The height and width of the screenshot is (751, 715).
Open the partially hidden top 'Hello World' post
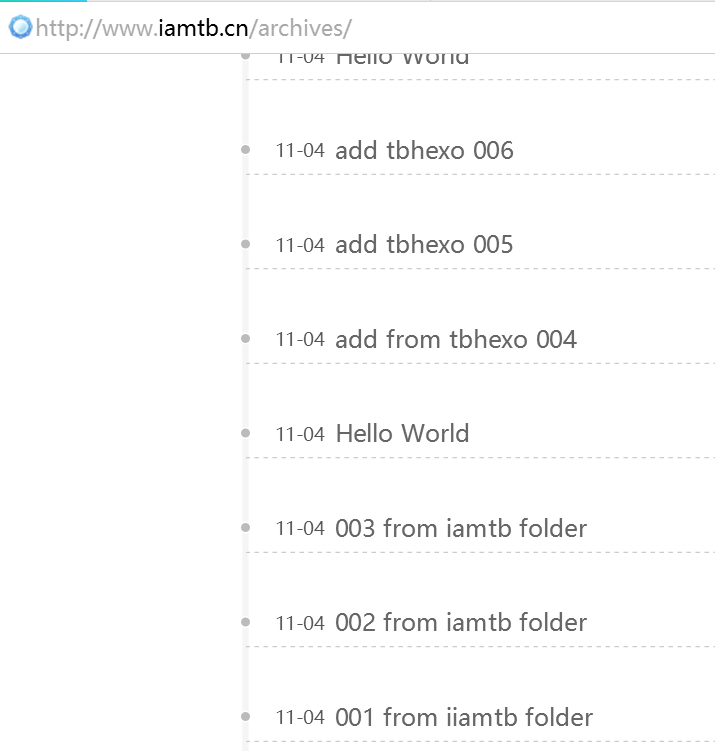pyautogui.click(x=402, y=59)
